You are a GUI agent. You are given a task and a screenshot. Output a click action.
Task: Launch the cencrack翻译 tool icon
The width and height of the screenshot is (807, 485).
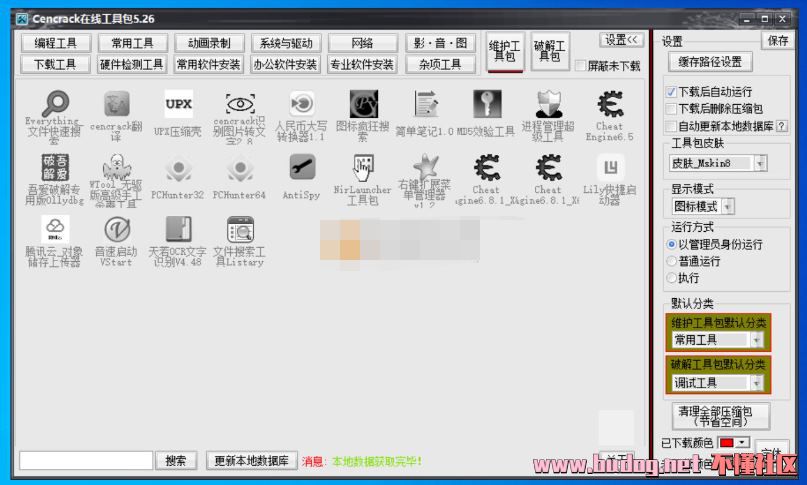116,104
